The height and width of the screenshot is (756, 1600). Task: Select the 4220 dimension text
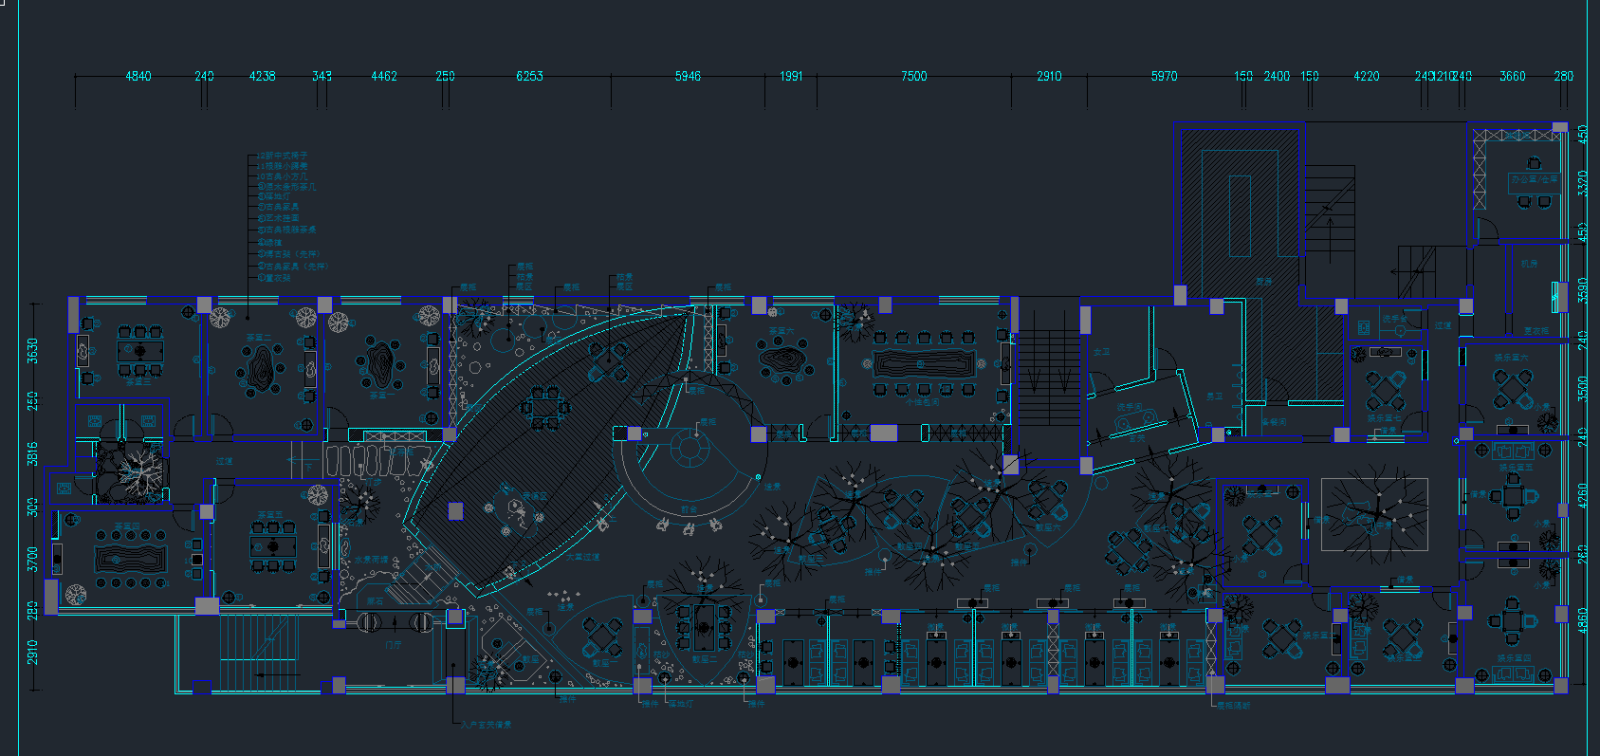[1367, 76]
